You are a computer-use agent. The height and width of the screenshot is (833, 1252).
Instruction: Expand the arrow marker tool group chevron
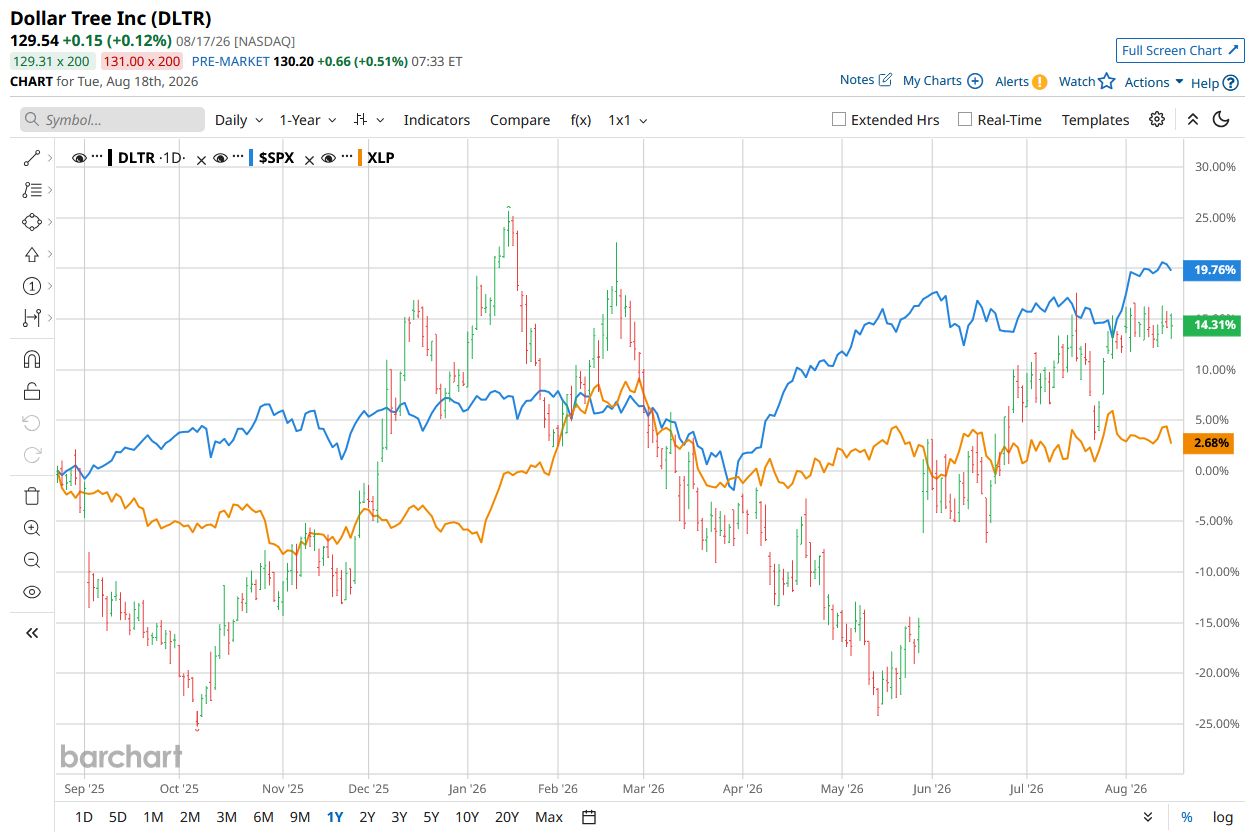50,254
